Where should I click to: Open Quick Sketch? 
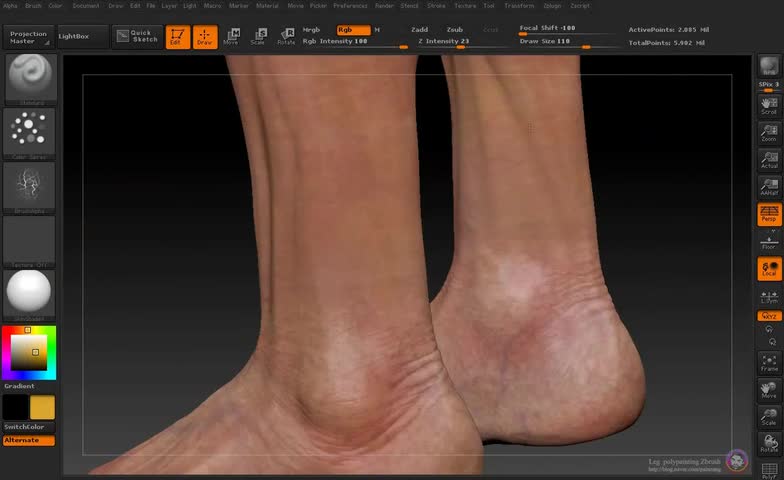(x=138, y=36)
